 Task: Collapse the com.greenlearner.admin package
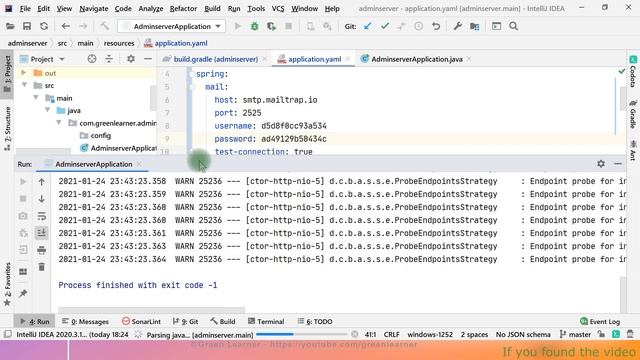pyautogui.click(x=59, y=123)
